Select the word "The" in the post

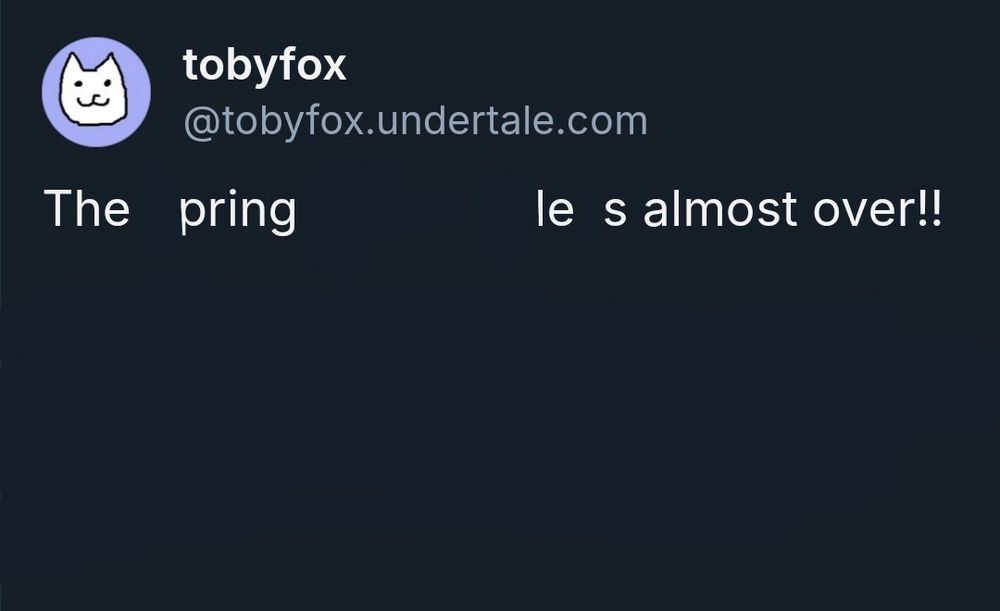87,209
